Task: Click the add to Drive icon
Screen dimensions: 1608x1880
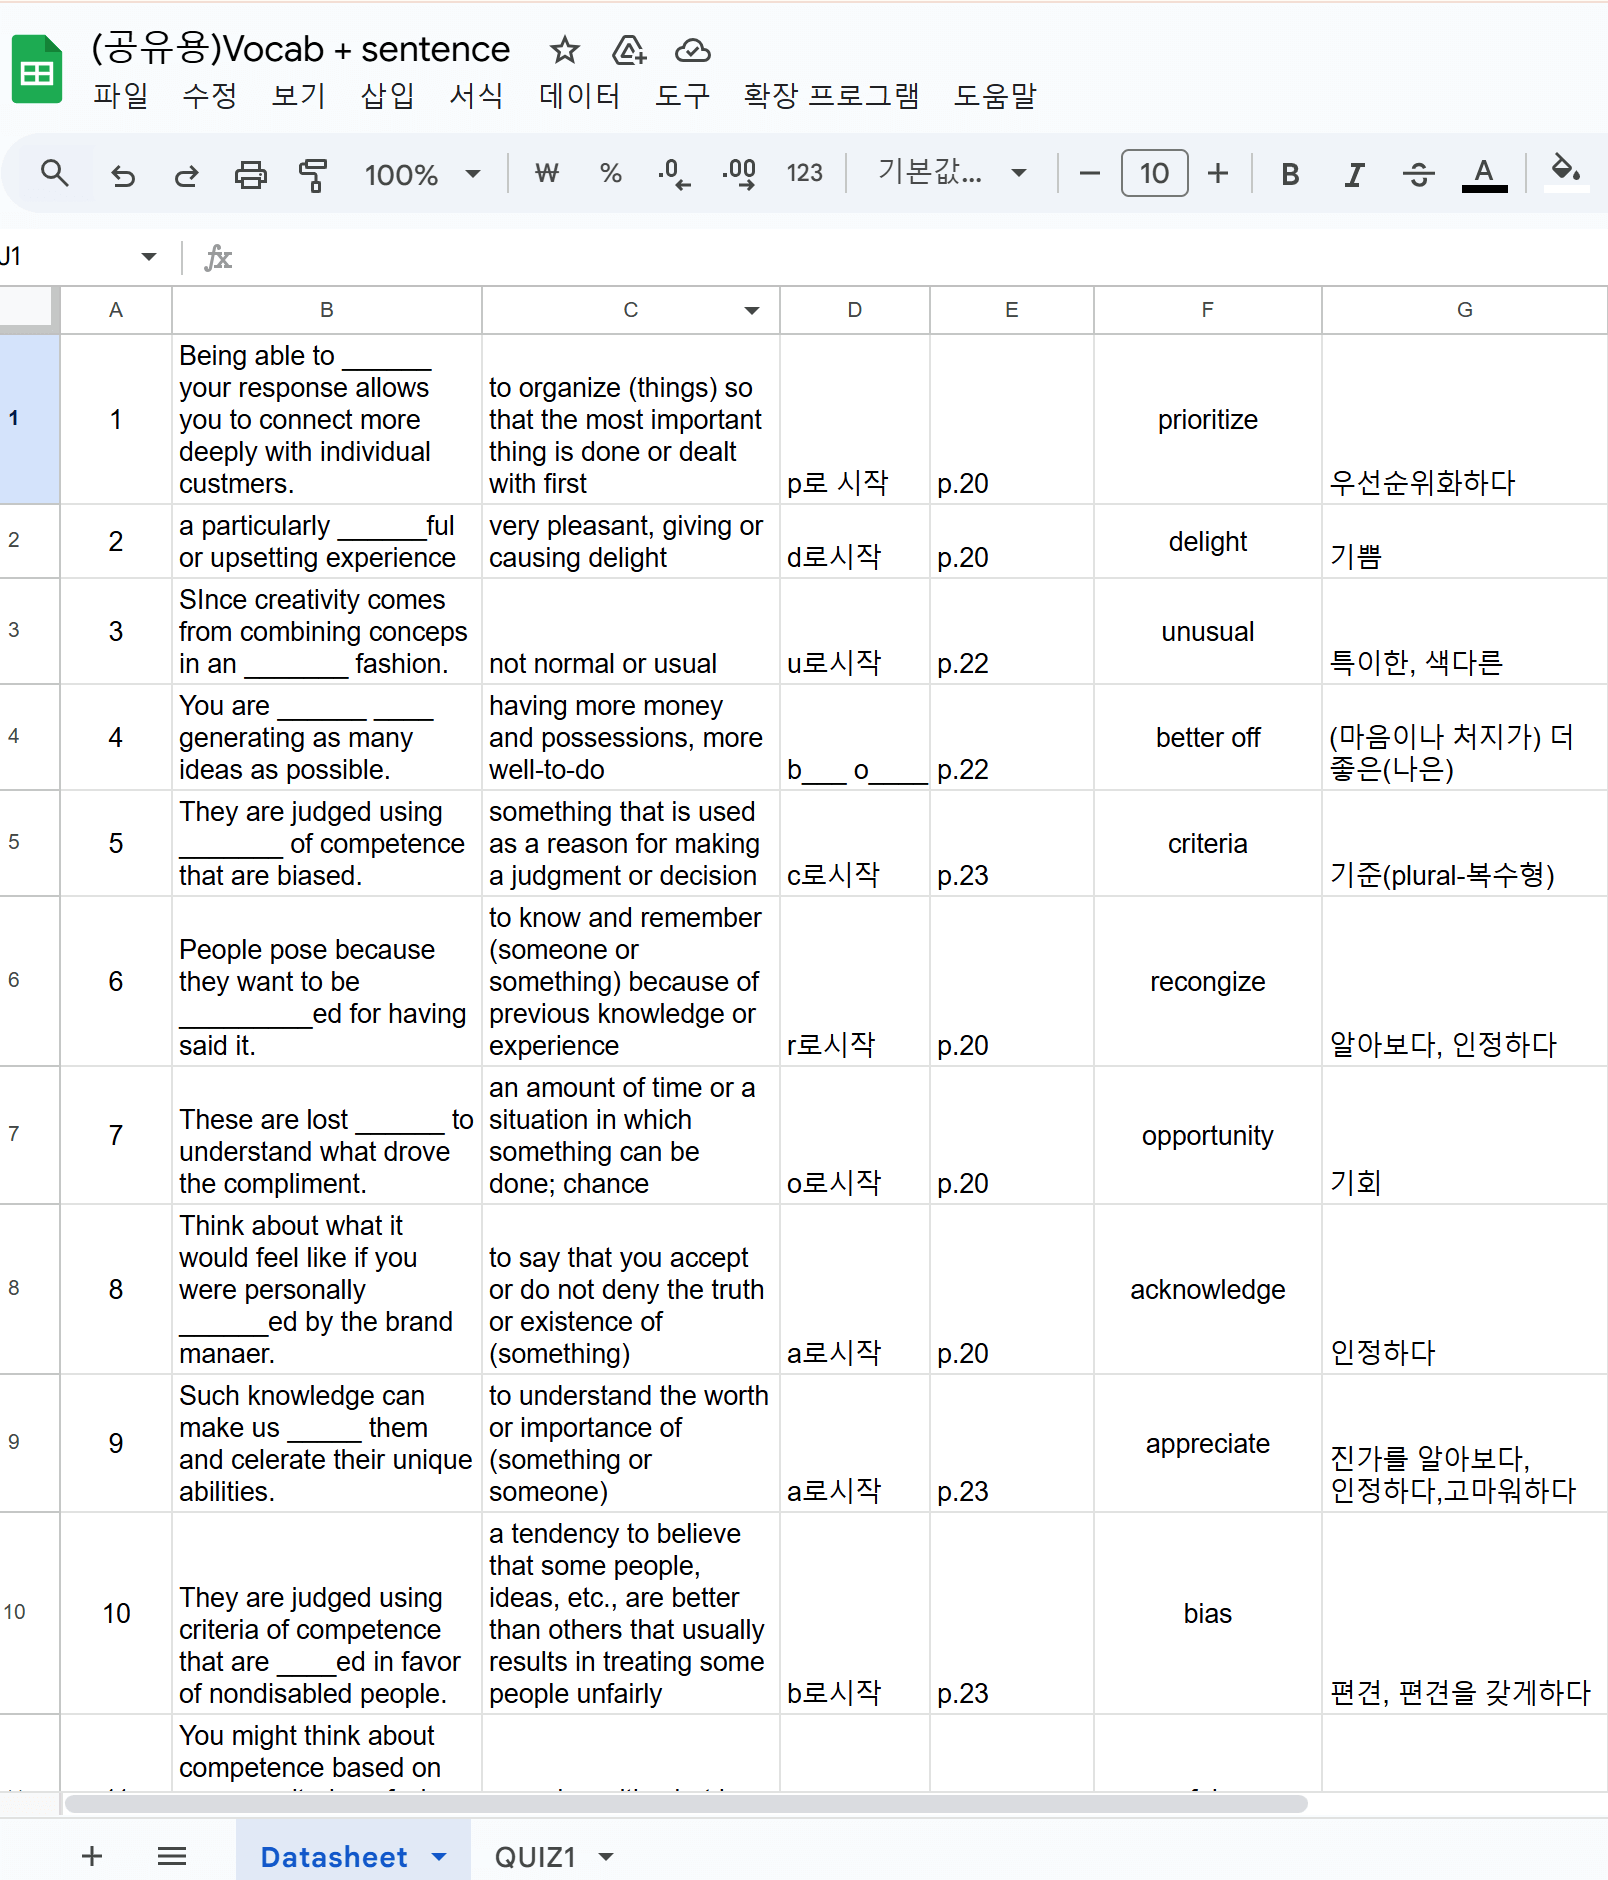Action: pos(629,49)
